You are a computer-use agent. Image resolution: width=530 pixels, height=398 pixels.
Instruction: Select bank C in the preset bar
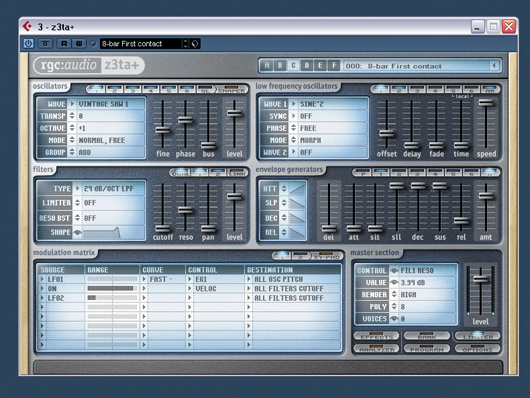293,65
